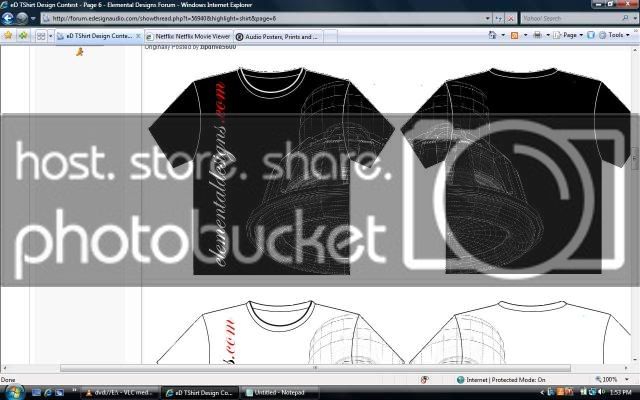Expand the Quick Launch overflow chevron
Image resolution: width=640 pixels, height=400 pixels.
[74, 391]
